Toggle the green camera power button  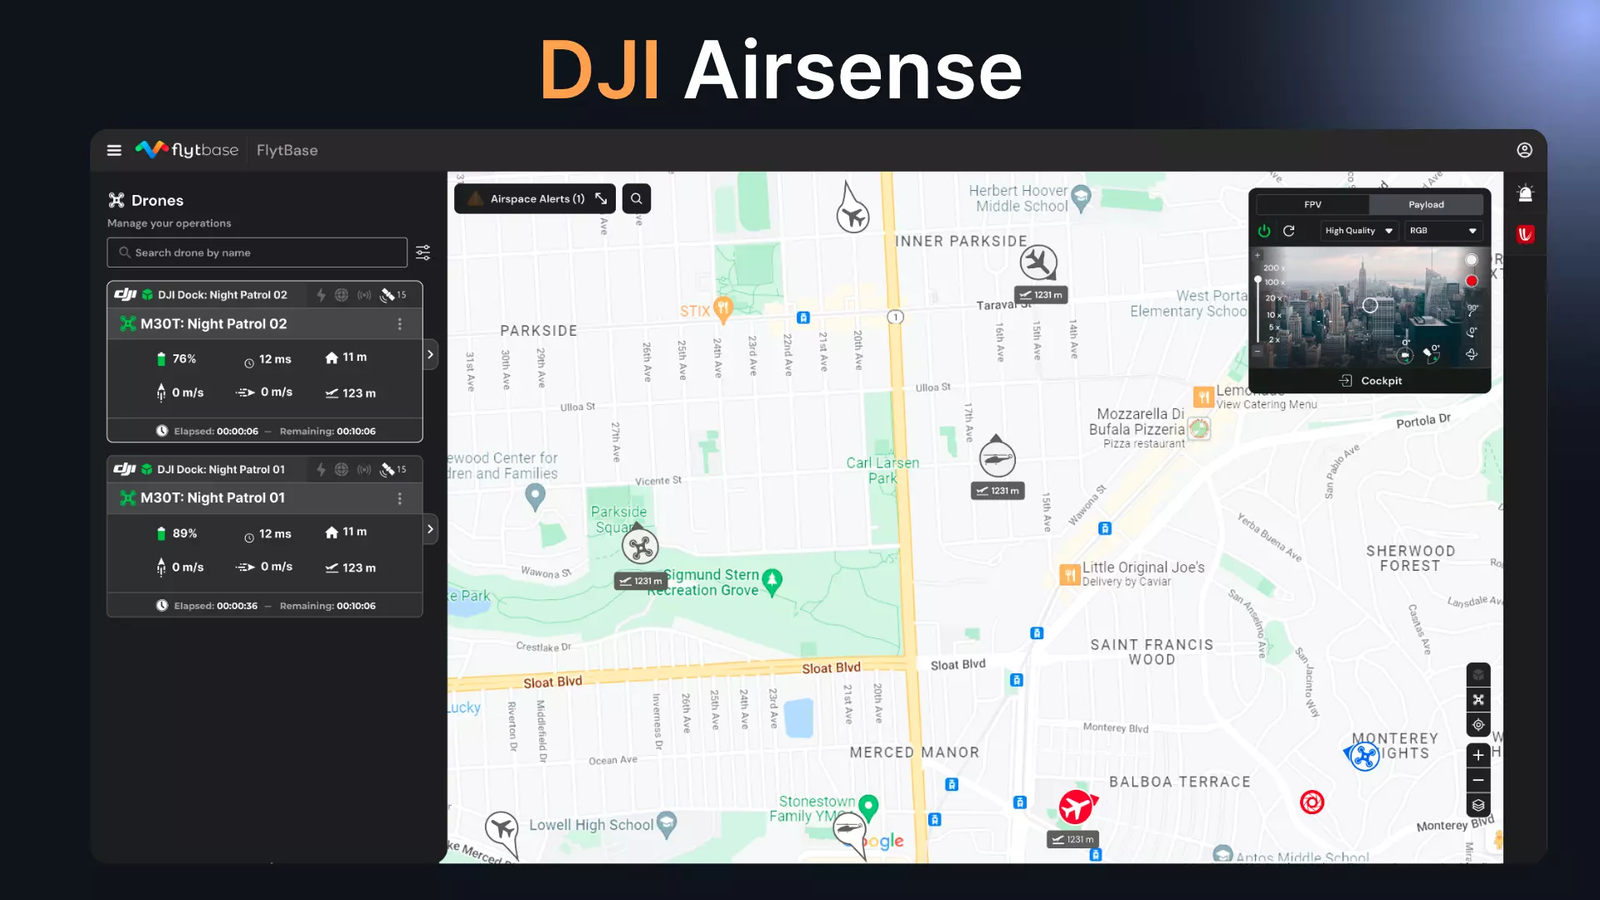click(x=1264, y=231)
